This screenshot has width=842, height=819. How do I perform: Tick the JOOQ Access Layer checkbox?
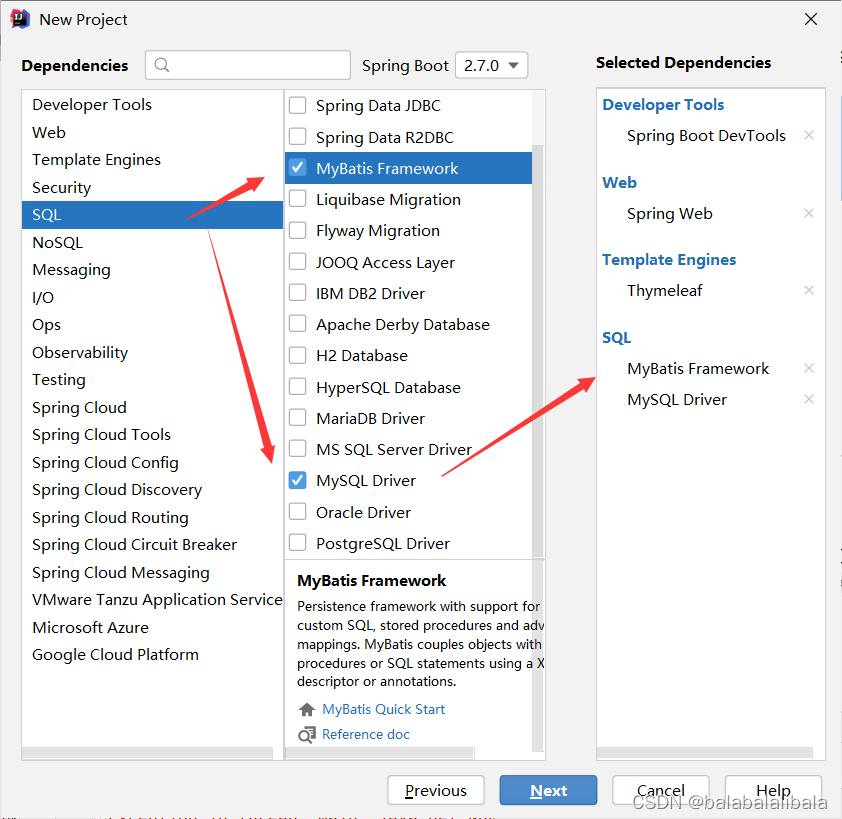(x=297, y=262)
